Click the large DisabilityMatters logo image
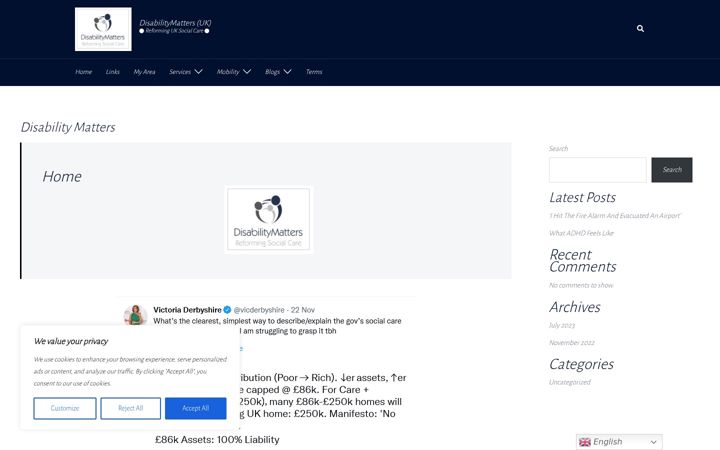The image size is (720, 450). click(269, 219)
